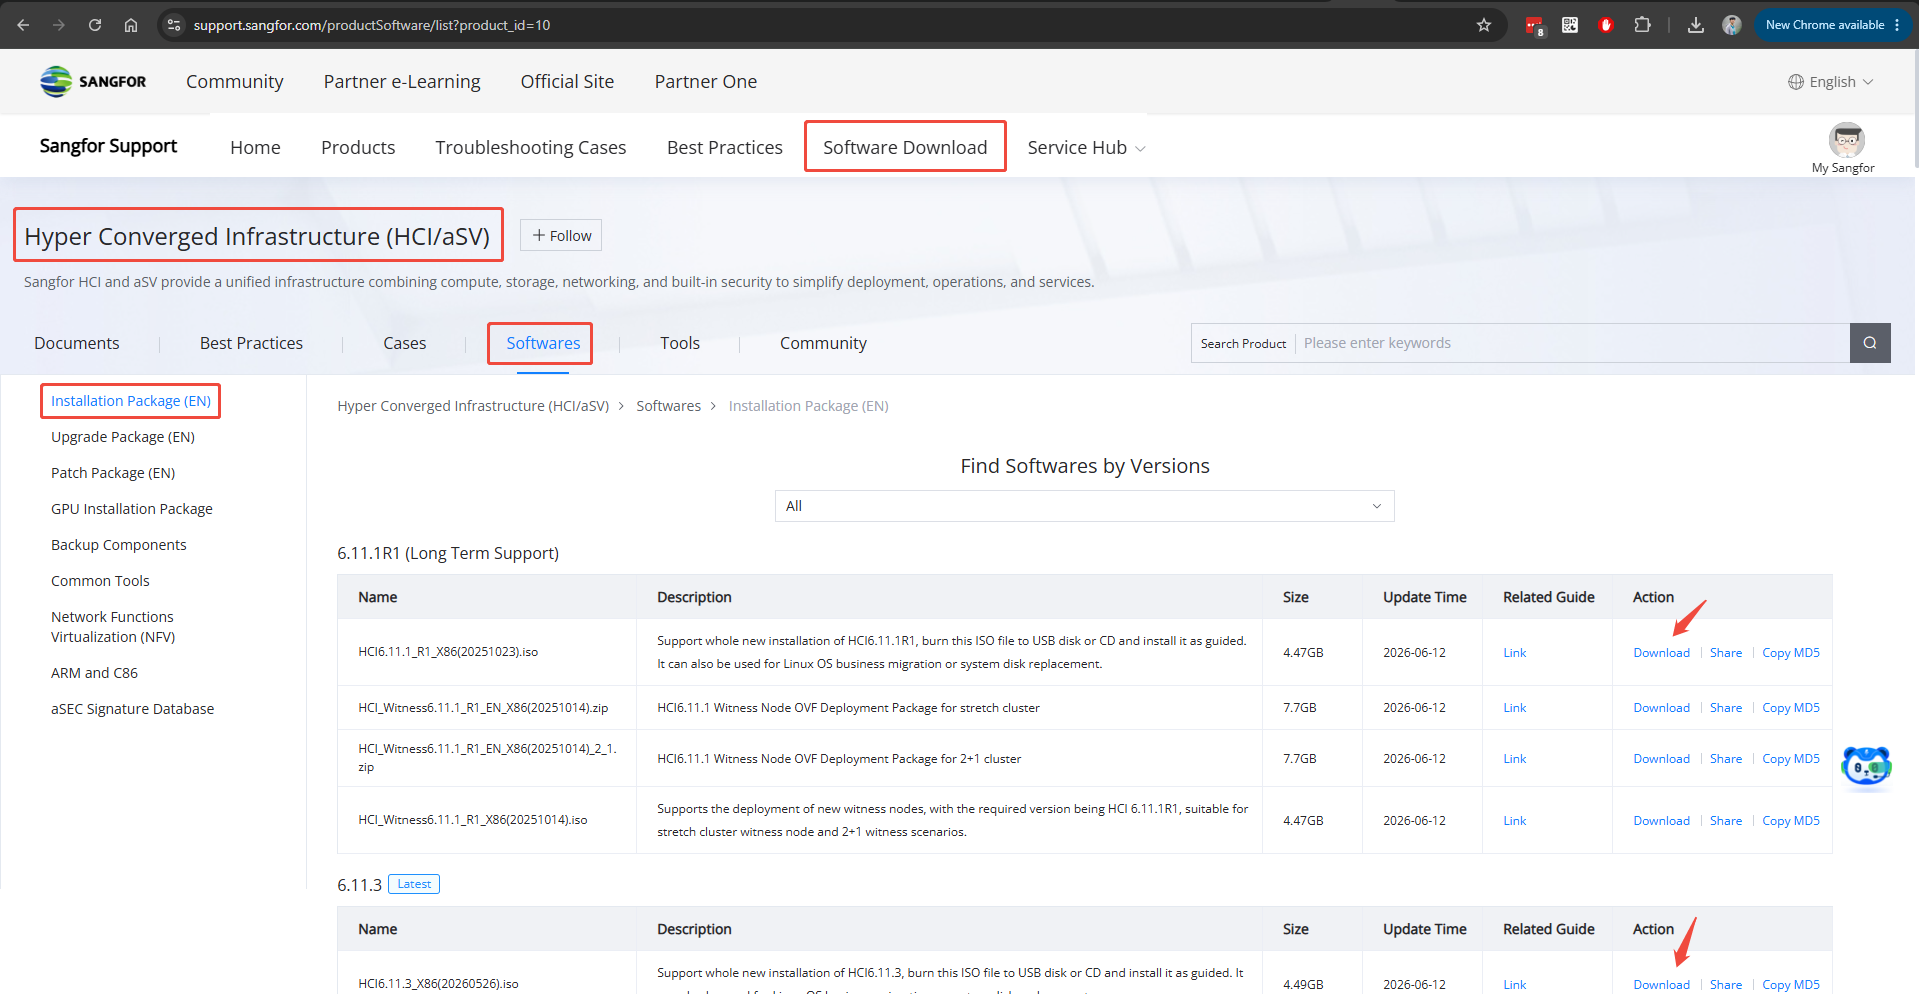Open the browser home page icon
The width and height of the screenshot is (1919, 994).
(131, 25)
